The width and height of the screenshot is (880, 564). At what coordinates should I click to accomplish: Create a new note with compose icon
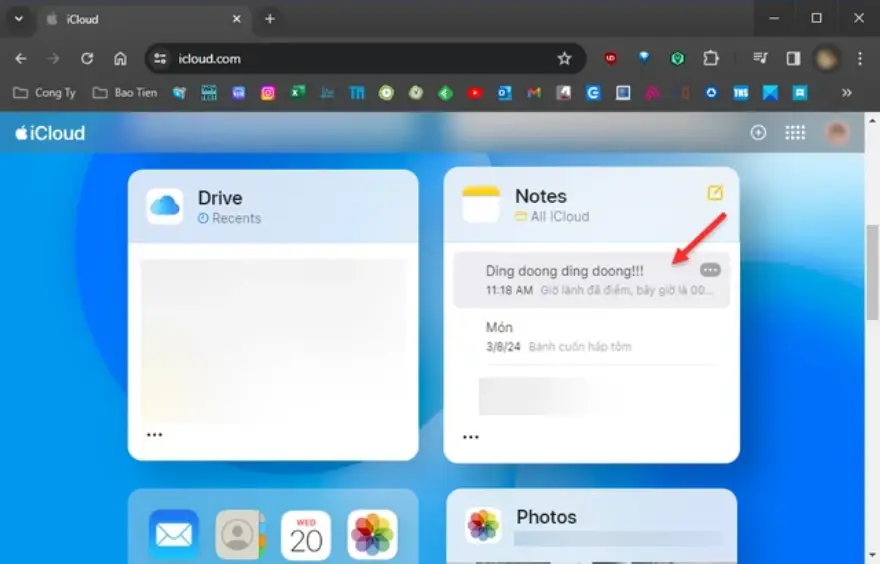tap(715, 192)
